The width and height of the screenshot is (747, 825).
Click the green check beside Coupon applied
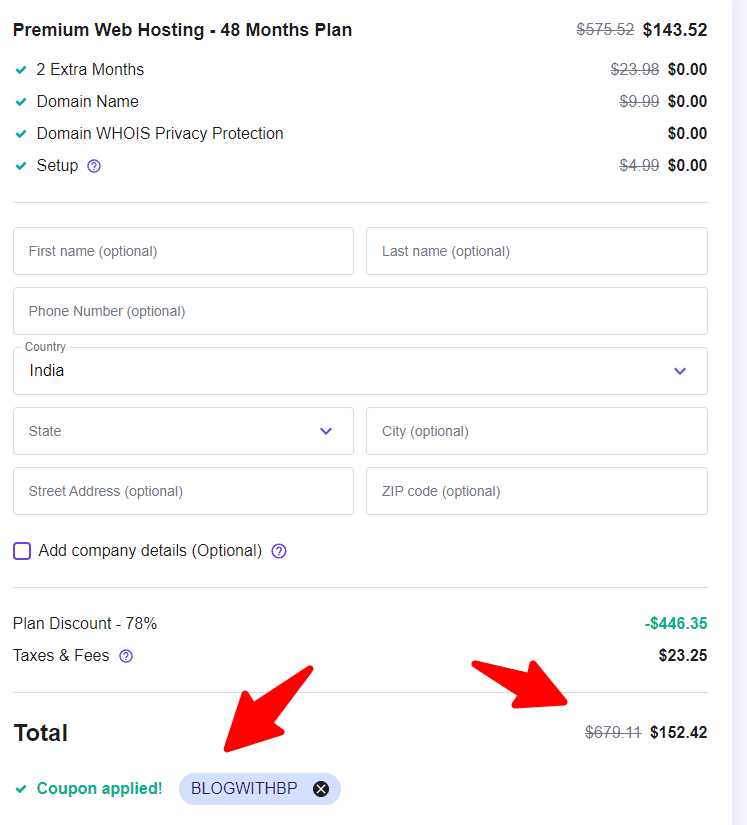click(21, 789)
